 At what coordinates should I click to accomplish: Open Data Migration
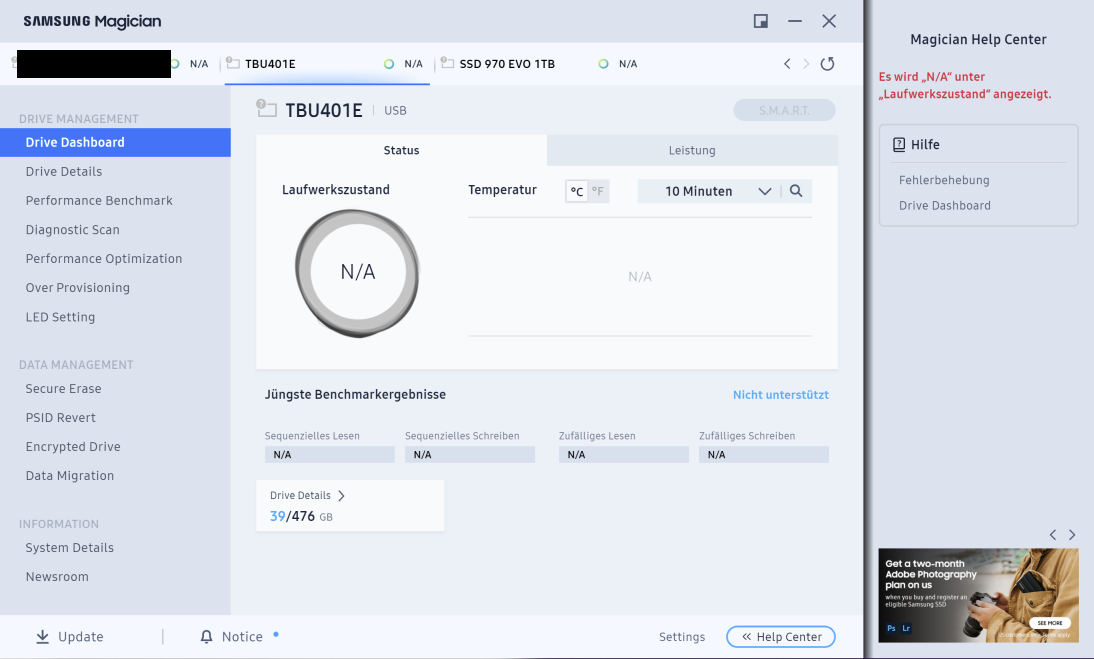tap(70, 476)
